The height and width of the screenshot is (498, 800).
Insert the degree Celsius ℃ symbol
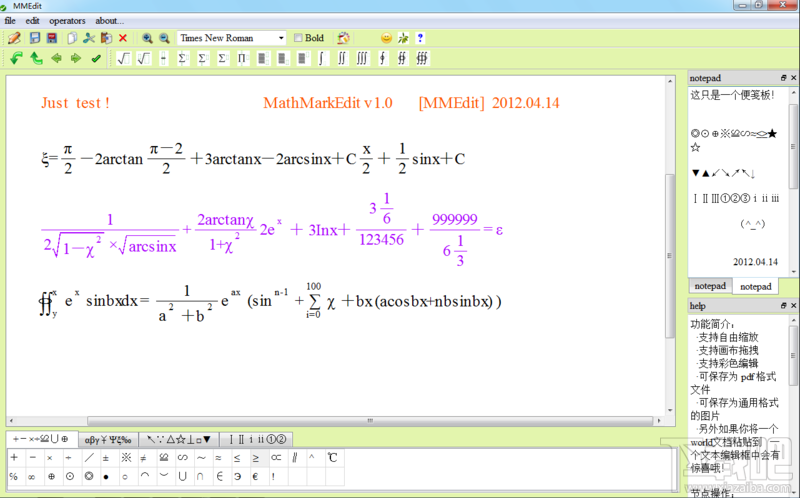(332, 458)
